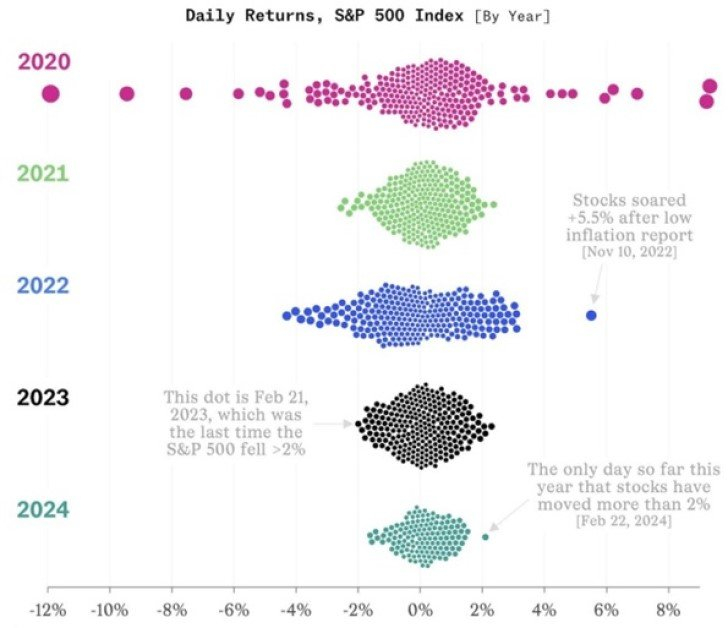This screenshot has height=628, width=728.
Task: Select the -6% x-axis label
Action: [x=233, y=609]
